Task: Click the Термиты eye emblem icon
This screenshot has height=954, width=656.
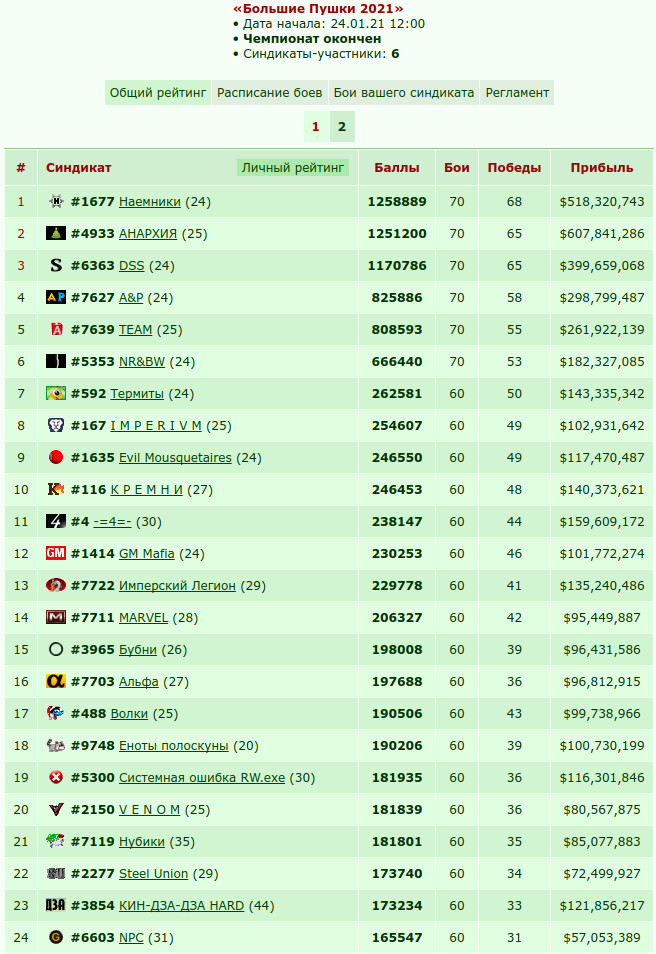Action: (56, 393)
